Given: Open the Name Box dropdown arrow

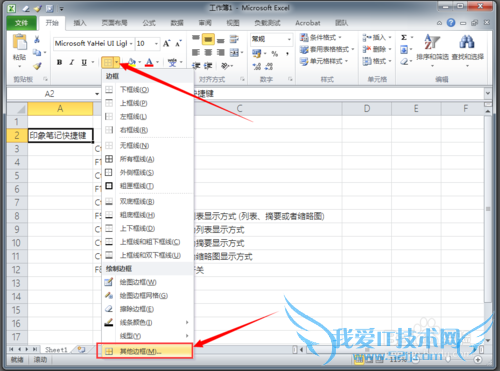Looking at the screenshot, I should pyautogui.click(x=97, y=94).
